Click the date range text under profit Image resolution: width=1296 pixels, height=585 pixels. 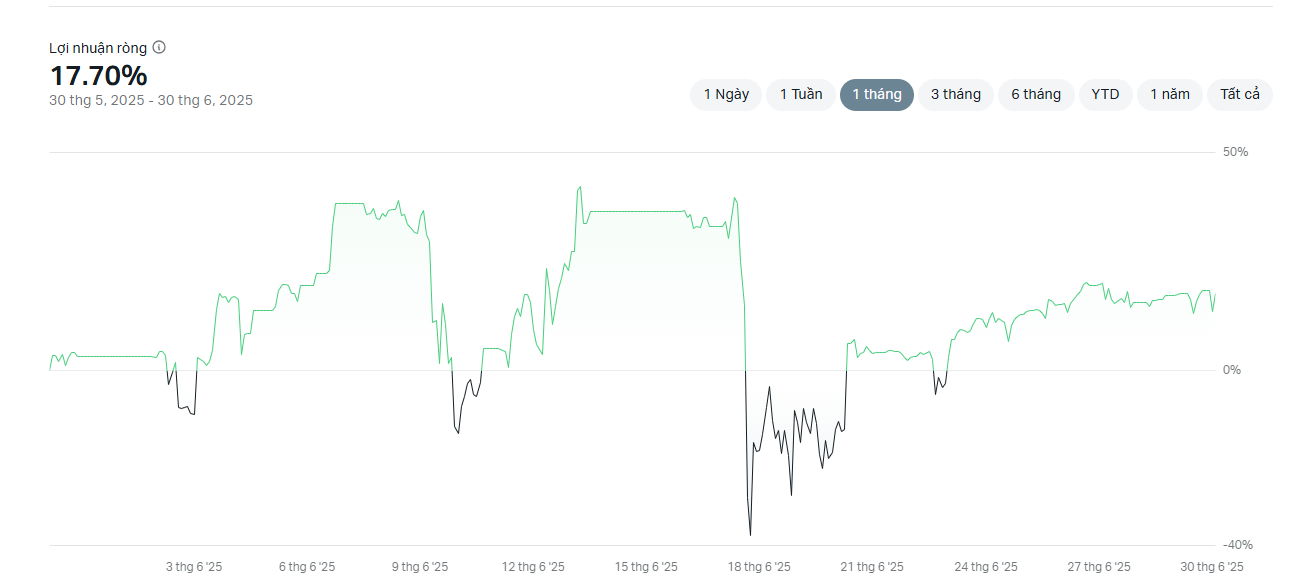[x=151, y=100]
